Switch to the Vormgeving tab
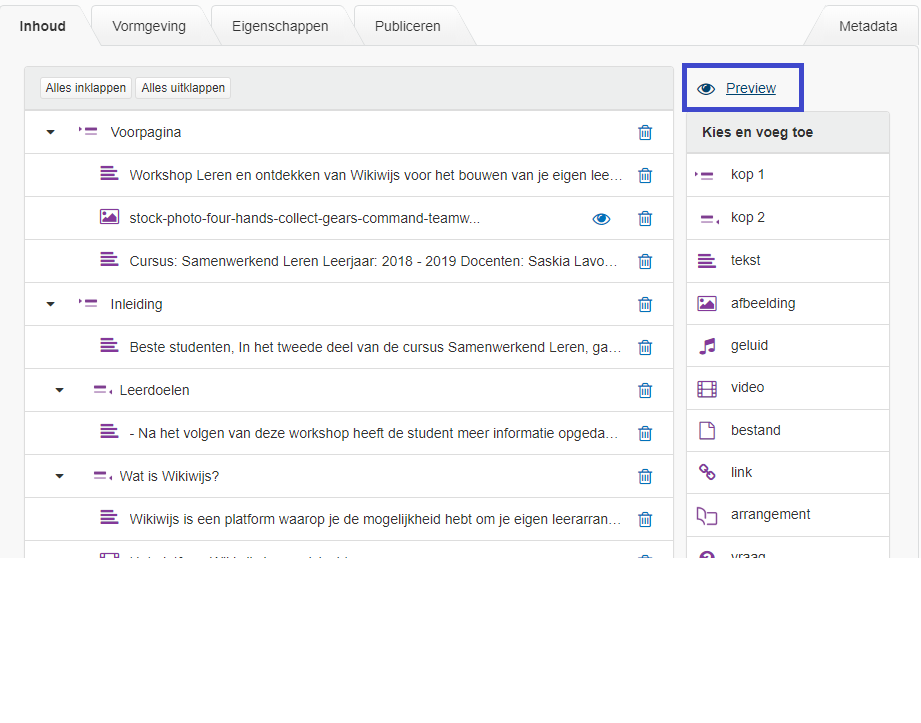 point(149,26)
